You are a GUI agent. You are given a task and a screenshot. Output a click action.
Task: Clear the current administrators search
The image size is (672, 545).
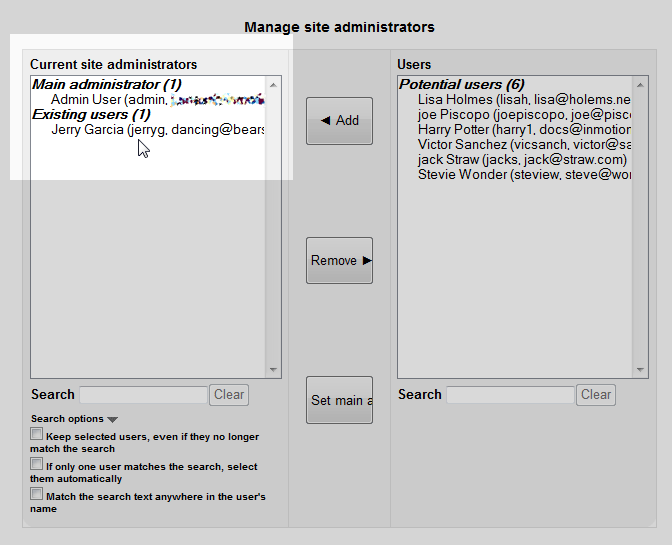point(229,395)
